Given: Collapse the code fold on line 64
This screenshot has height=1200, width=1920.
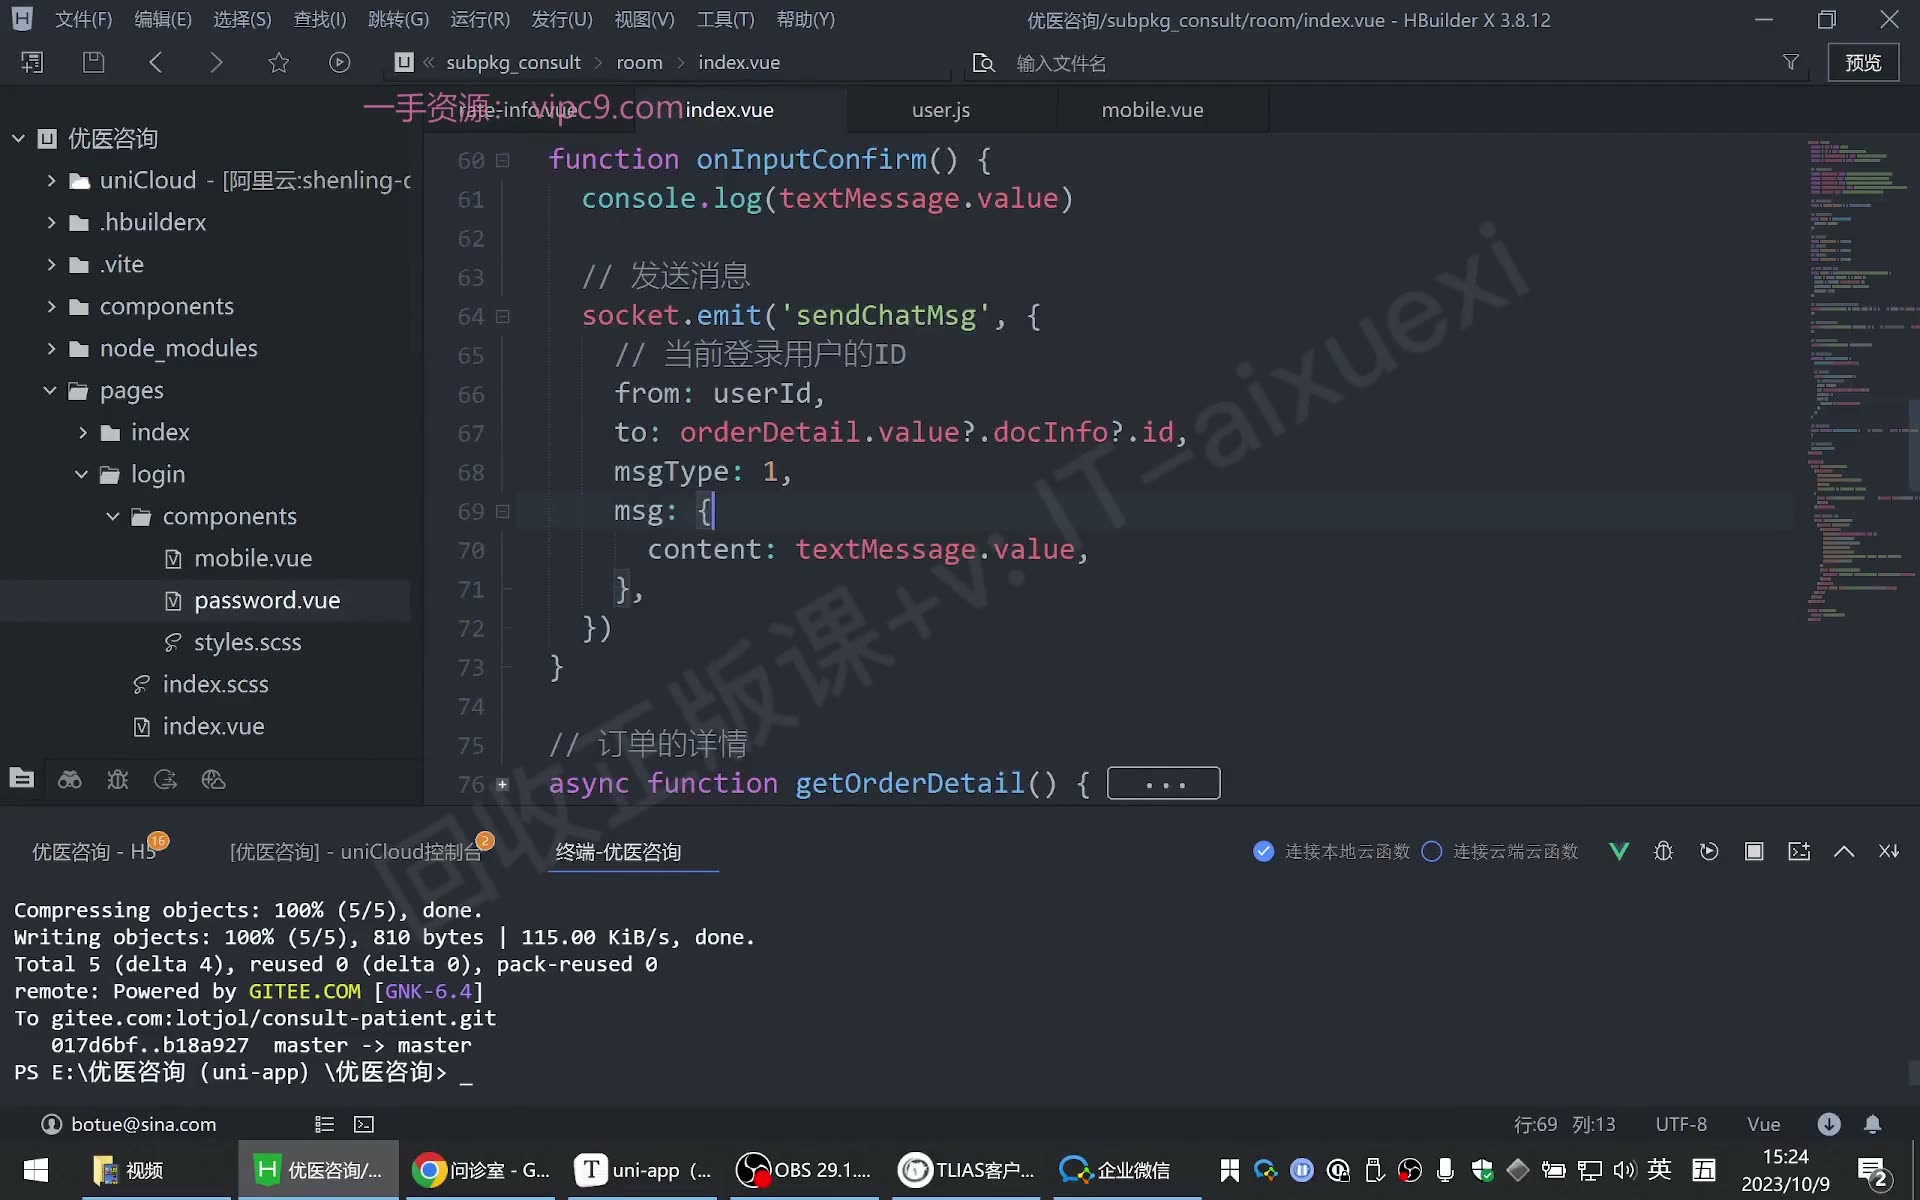Looking at the screenshot, I should [503, 316].
